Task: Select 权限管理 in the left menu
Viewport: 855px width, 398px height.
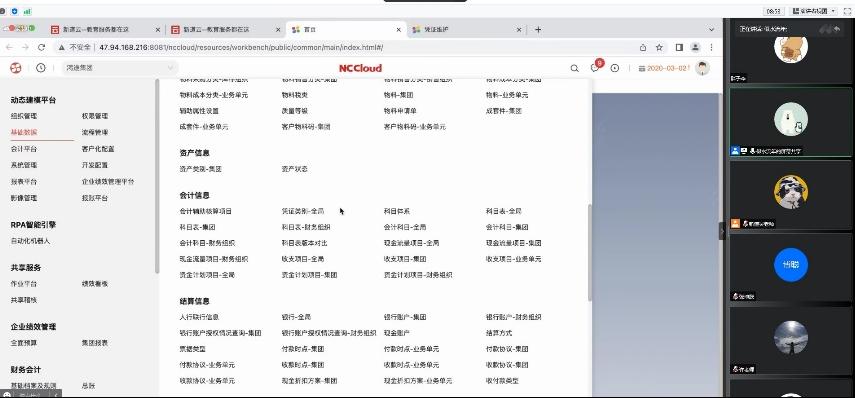Action: [95, 116]
